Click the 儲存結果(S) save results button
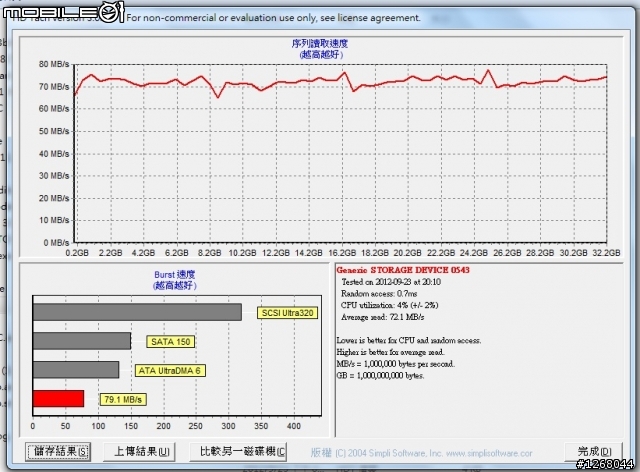This screenshot has height=472, width=640. pyautogui.click(x=58, y=452)
